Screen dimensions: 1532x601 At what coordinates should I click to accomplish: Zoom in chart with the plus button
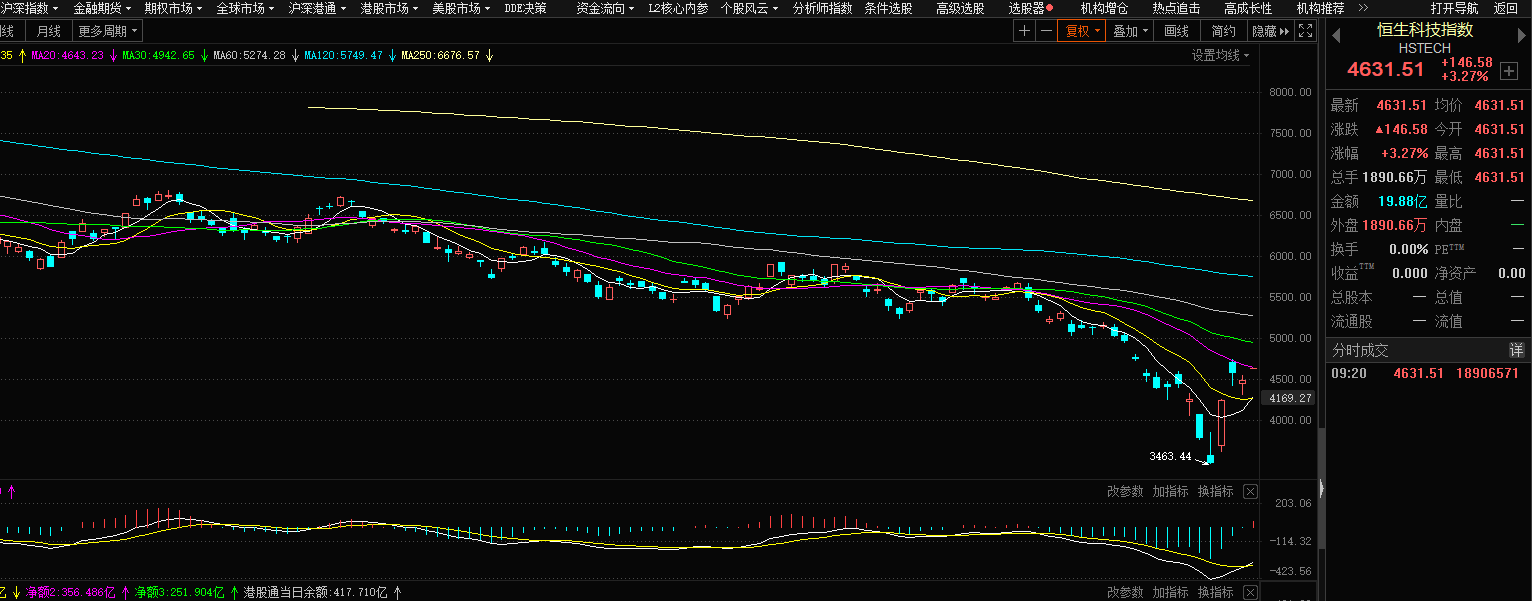[x=1024, y=31]
